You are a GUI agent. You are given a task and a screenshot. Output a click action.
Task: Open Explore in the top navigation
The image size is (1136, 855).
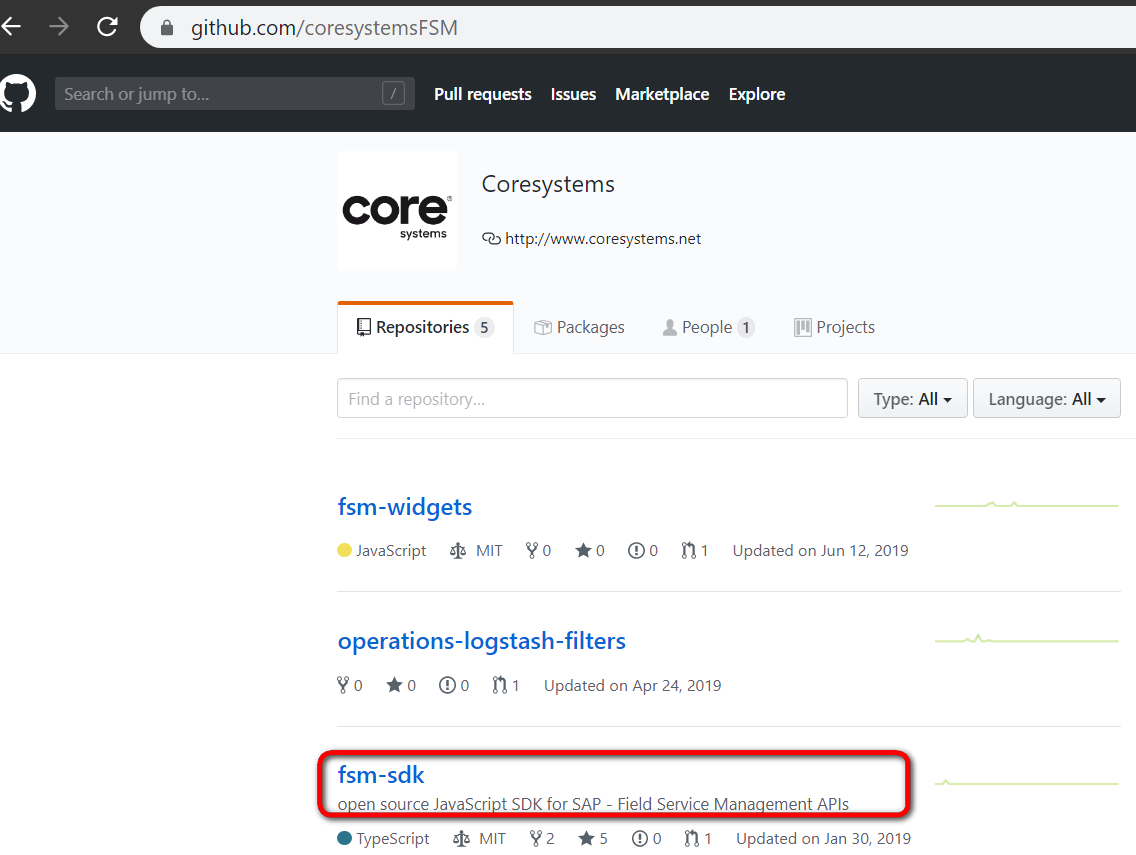[x=757, y=94]
